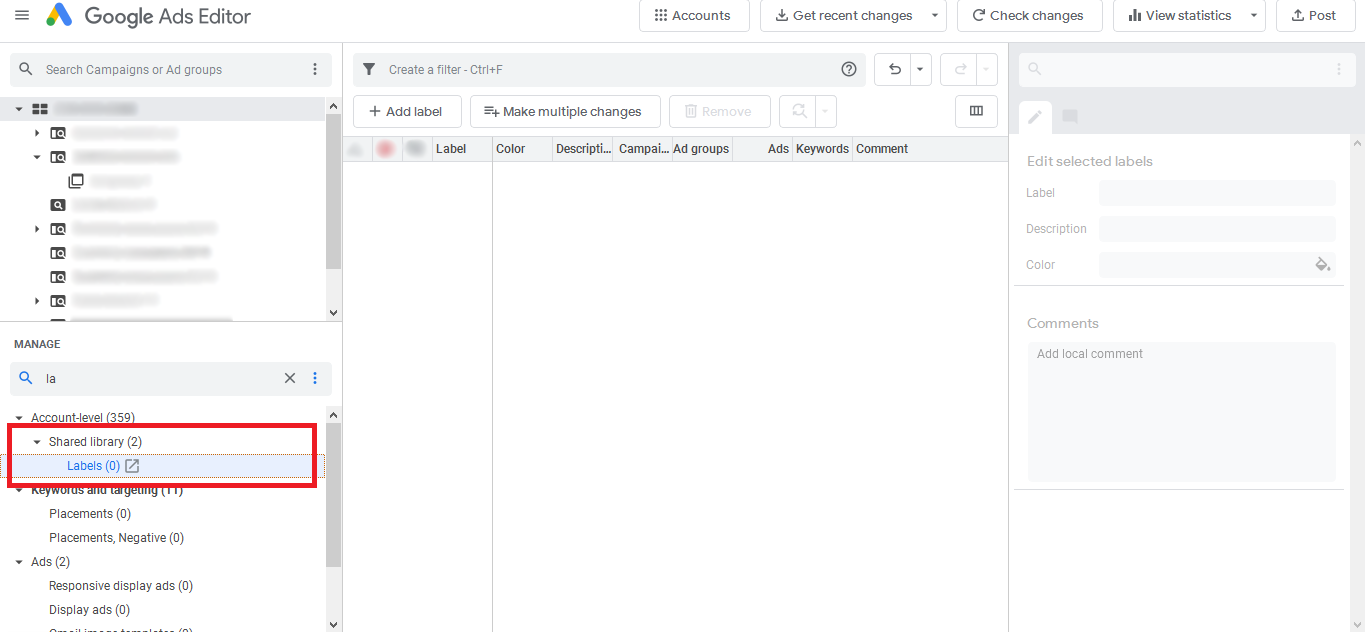The image size is (1365, 632).
Task: Post changes with Post button
Action: (1314, 16)
